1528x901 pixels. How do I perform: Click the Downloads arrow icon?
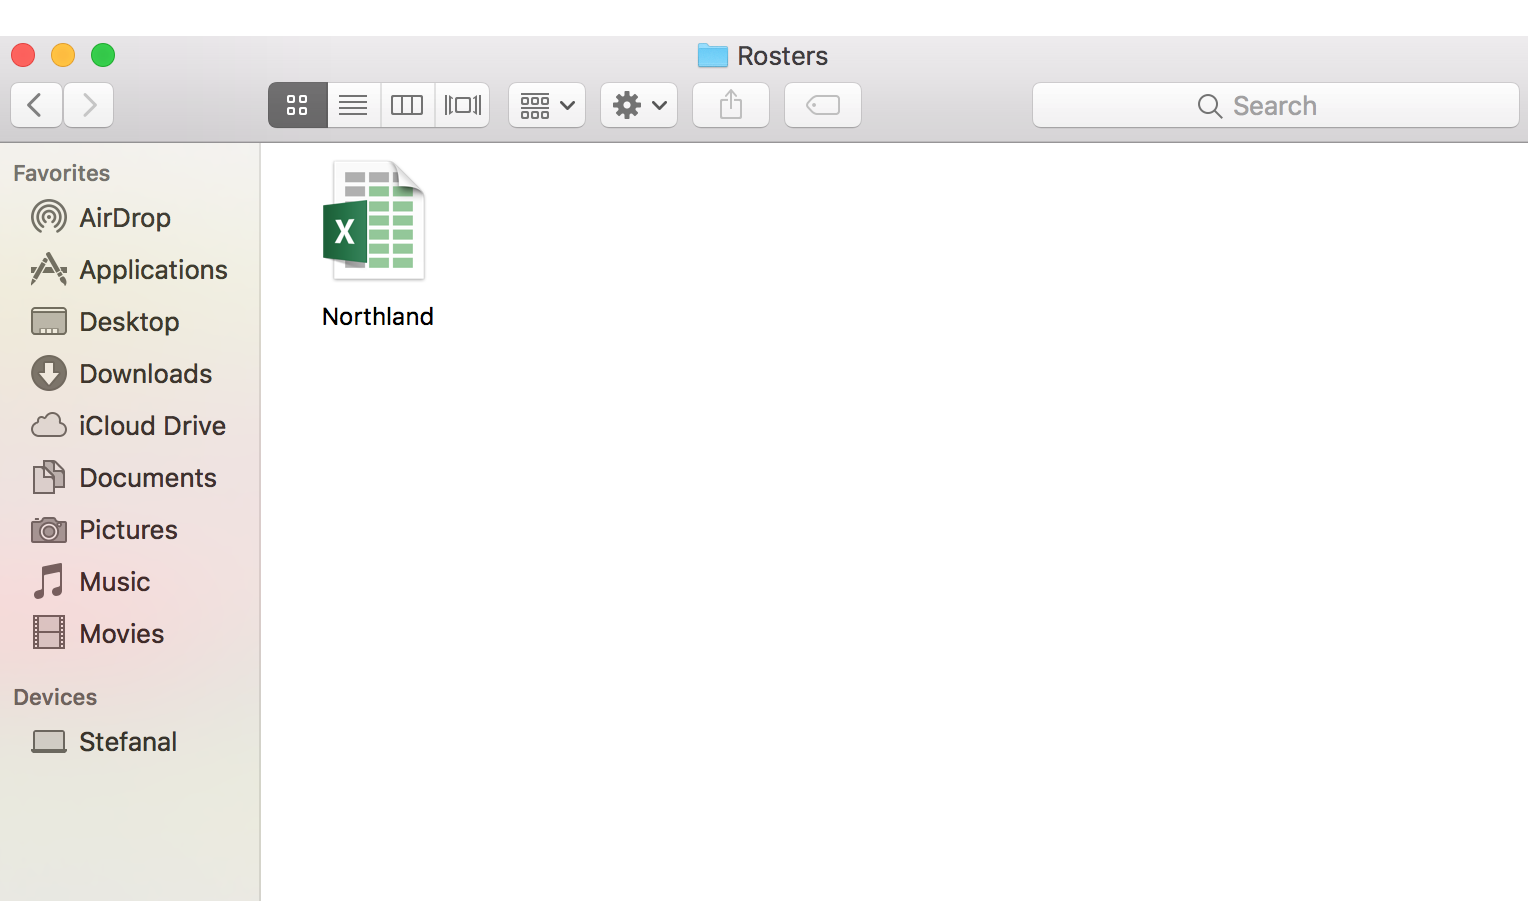49,373
